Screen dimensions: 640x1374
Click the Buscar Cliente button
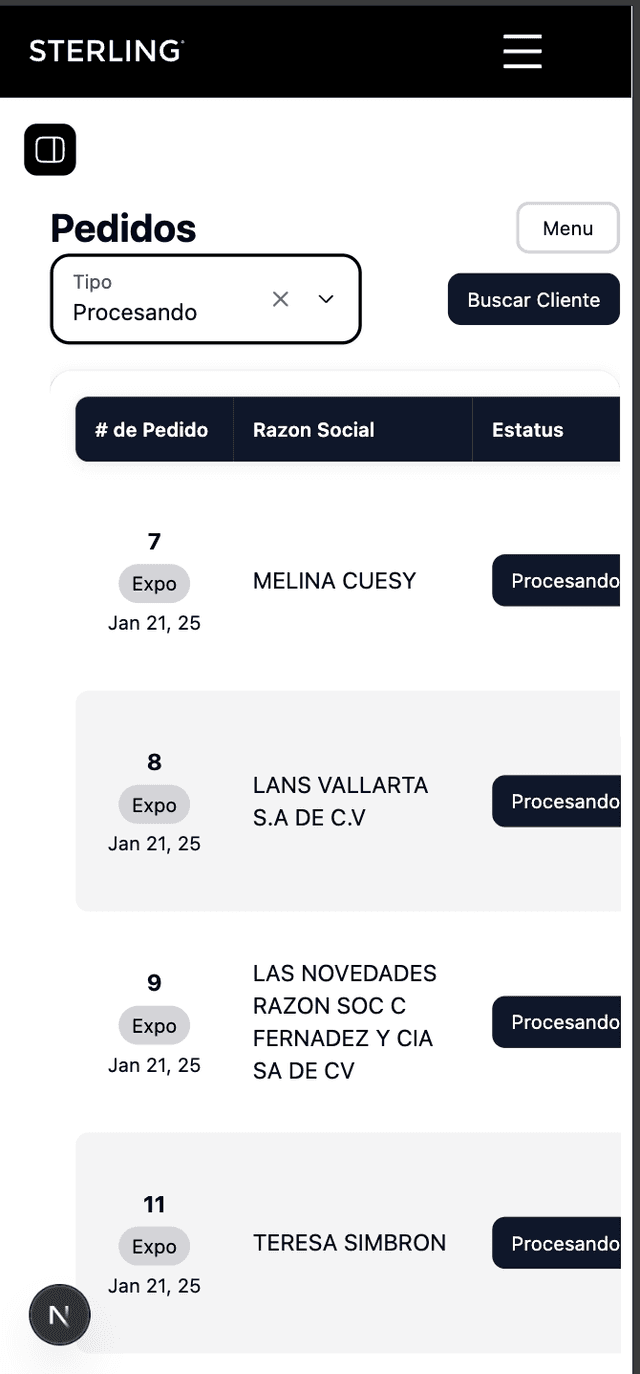tap(533, 300)
